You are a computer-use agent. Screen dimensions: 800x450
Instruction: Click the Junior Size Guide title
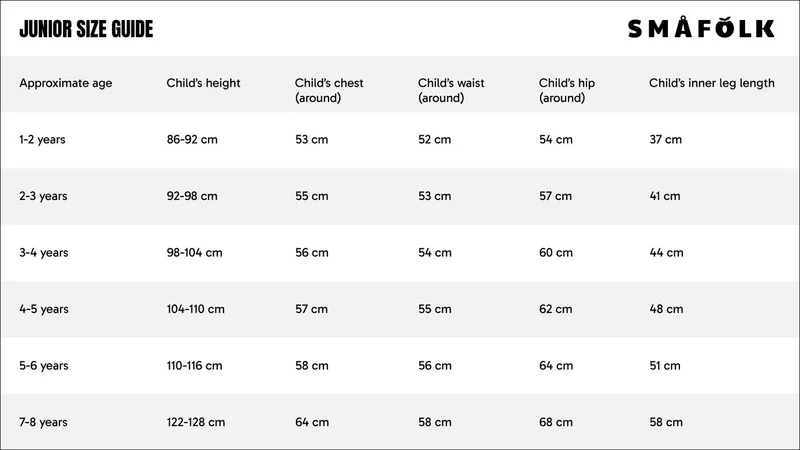pyautogui.click(x=86, y=29)
